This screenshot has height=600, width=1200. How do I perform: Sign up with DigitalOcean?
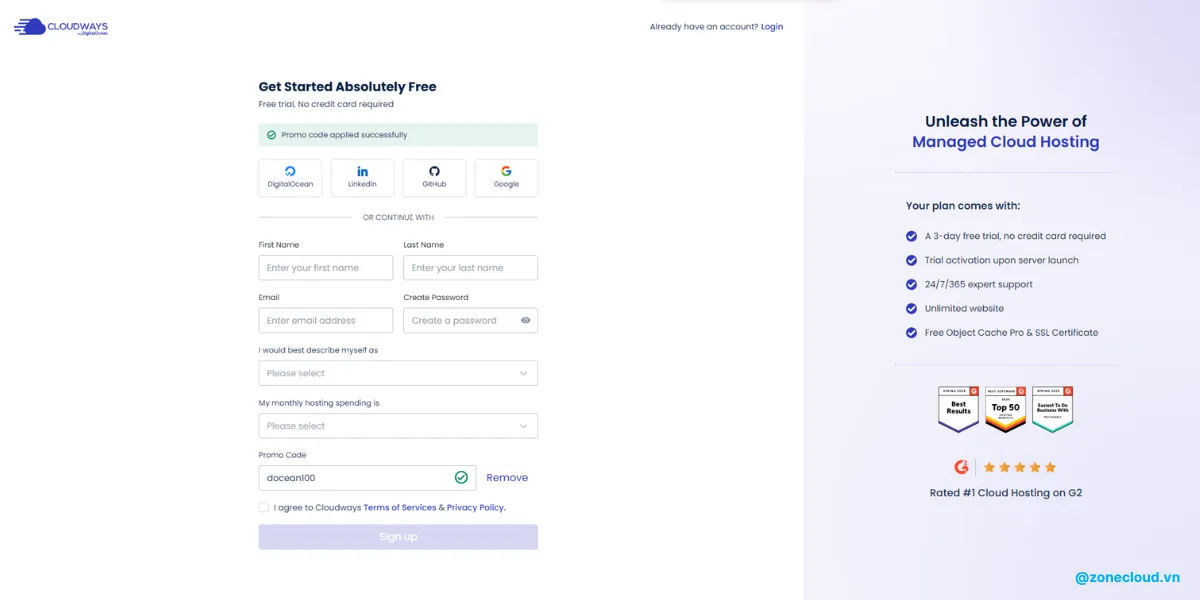coord(290,178)
